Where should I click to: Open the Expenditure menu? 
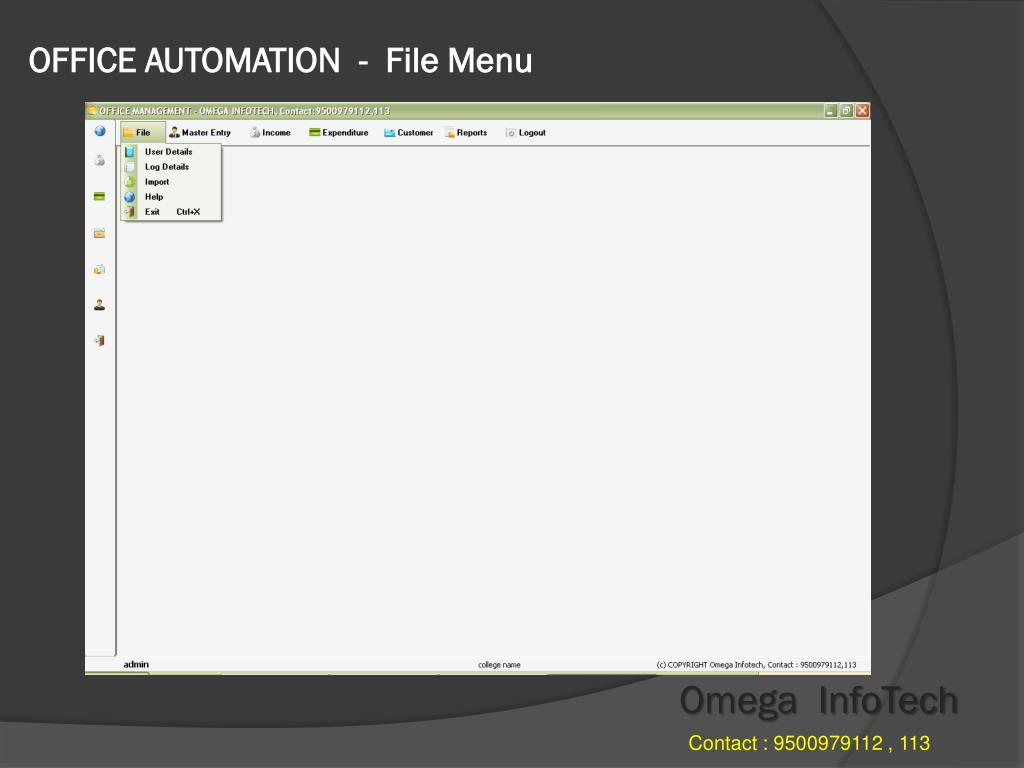click(339, 133)
